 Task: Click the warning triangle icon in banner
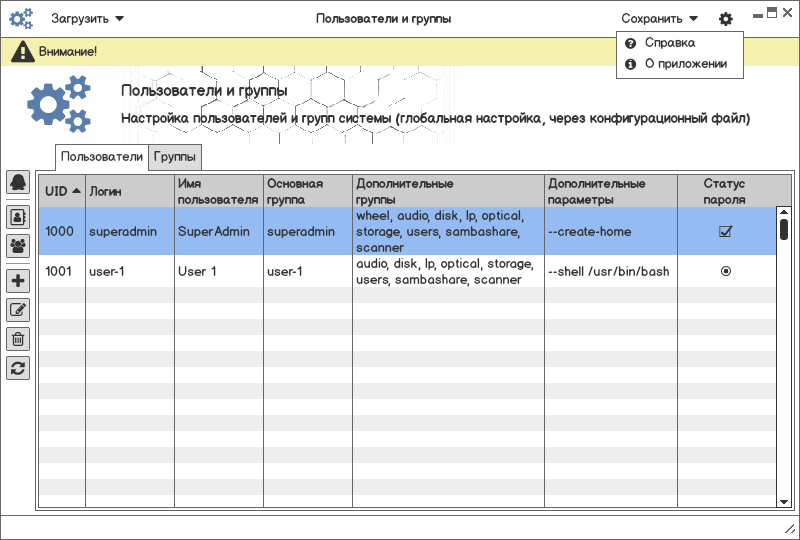(22, 52)
